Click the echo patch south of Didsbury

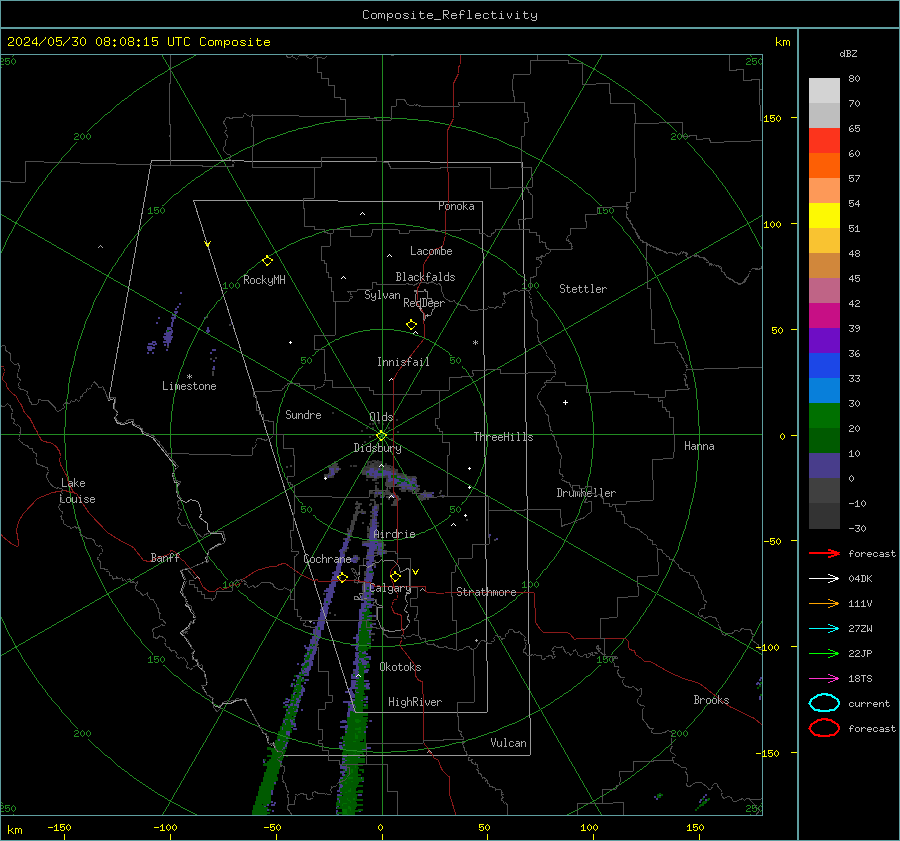click(396, 479)
